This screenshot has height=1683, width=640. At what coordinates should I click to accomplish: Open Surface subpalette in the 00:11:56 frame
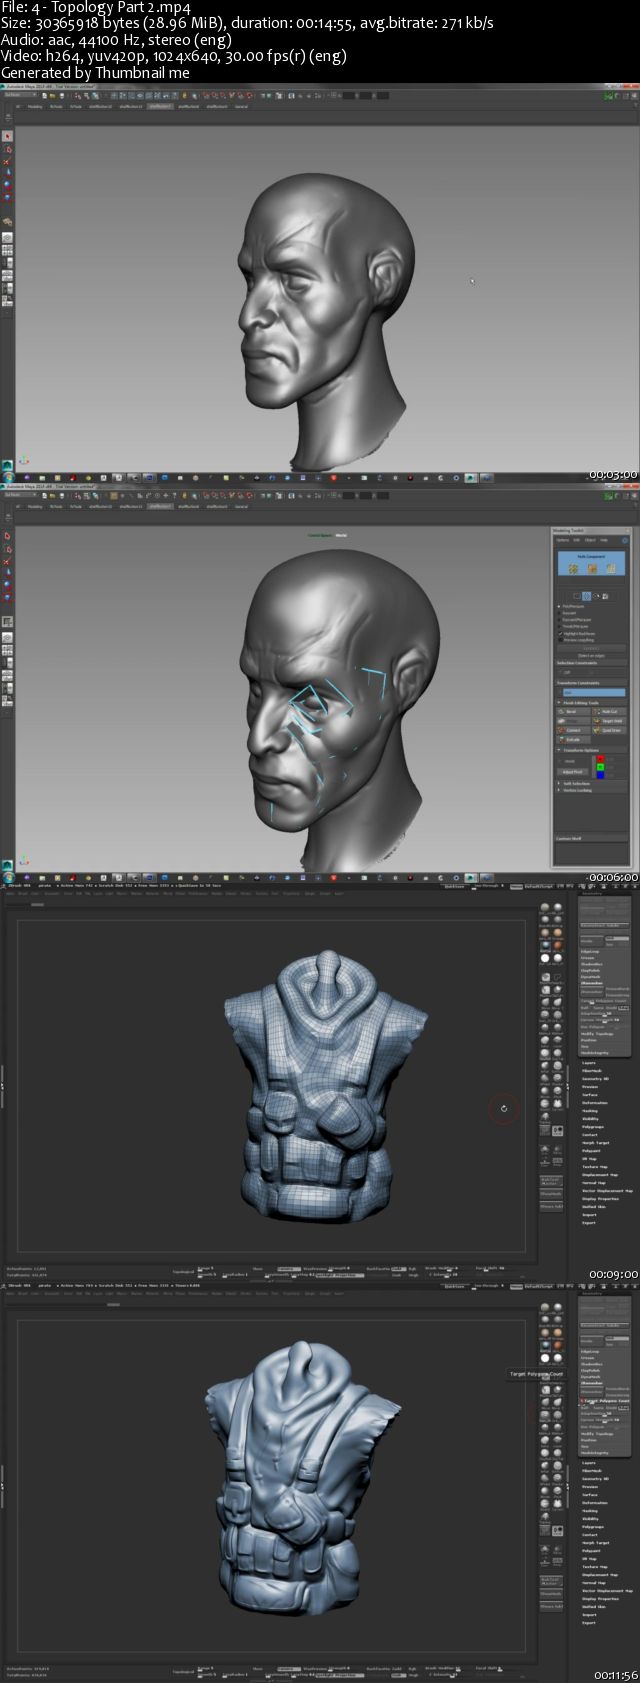coord(590,1495)
